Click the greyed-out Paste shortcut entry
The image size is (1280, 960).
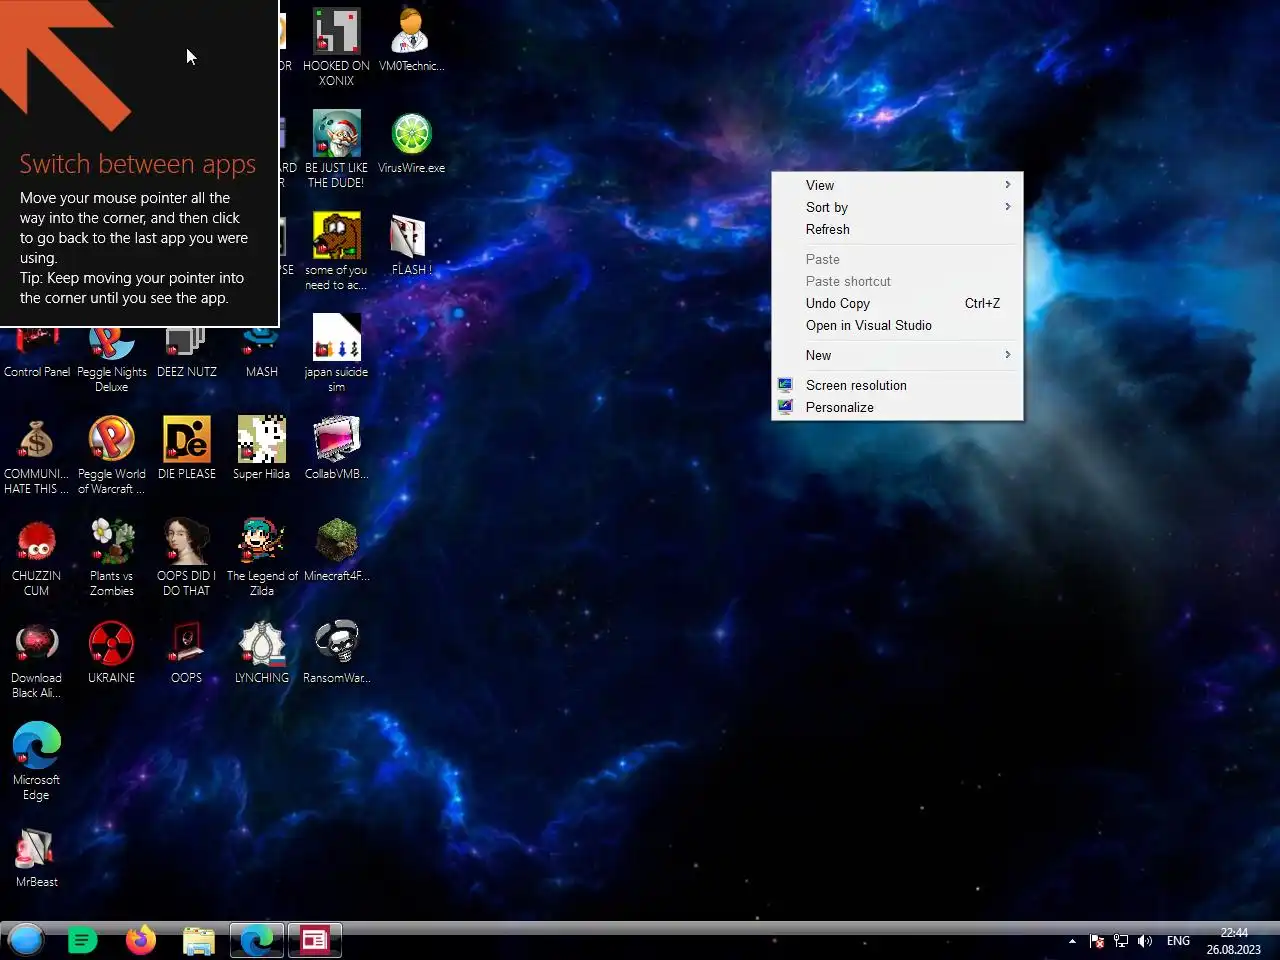[x=897, y=281]
